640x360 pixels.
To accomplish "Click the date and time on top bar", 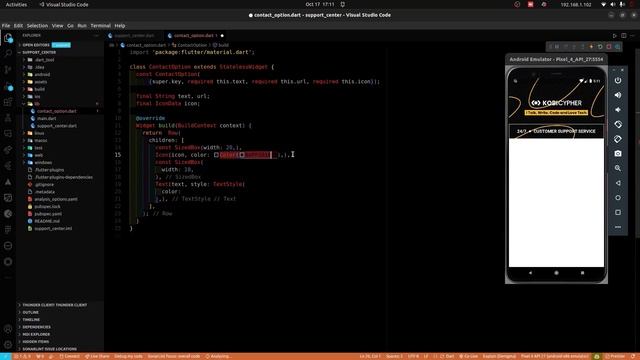I will tap(320, 4).
